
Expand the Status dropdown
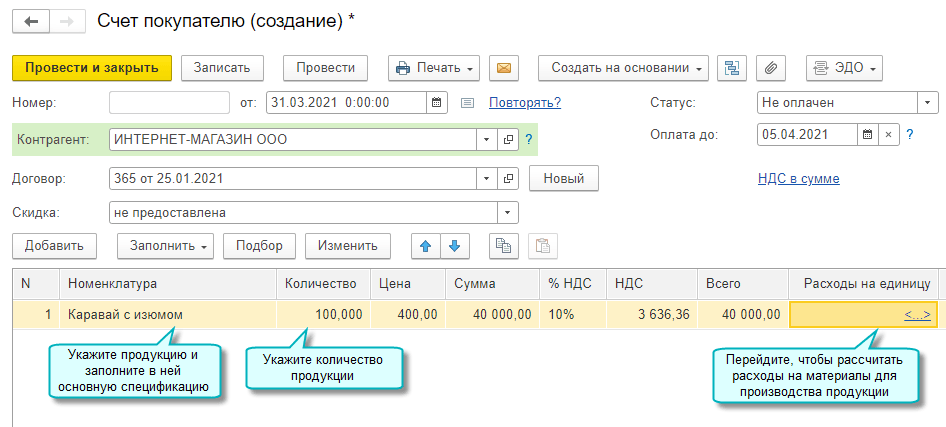tap(928, 102)
